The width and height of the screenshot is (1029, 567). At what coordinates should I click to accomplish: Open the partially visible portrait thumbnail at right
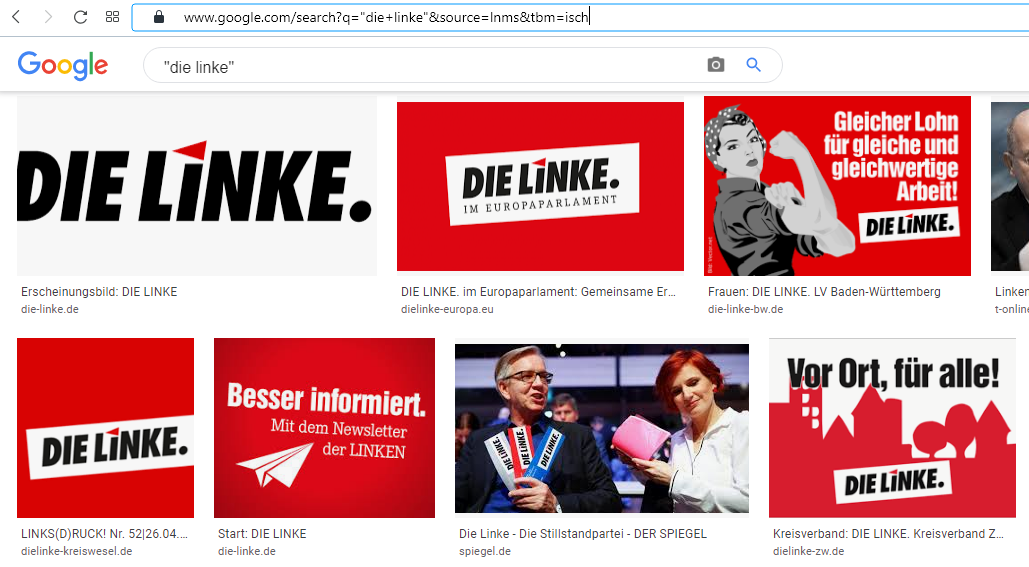[x=1010, y=186]
